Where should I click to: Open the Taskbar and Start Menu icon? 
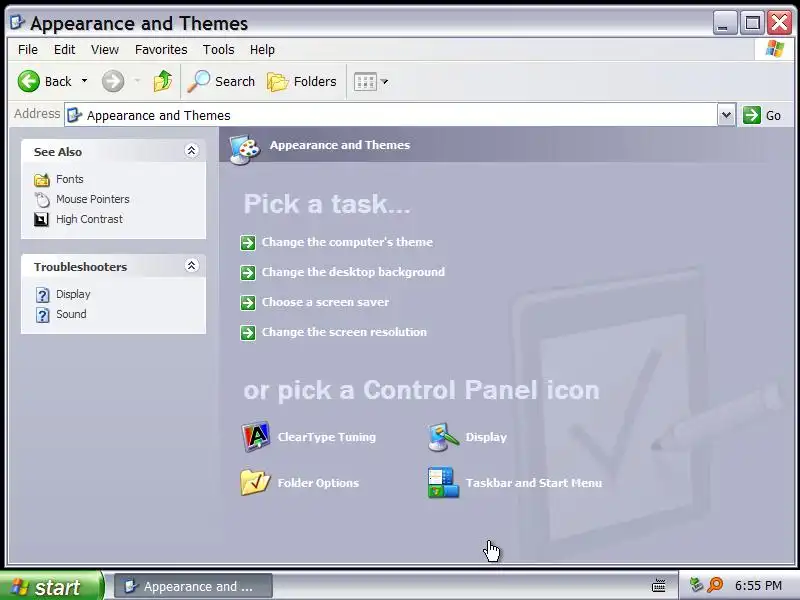[443, 483]
